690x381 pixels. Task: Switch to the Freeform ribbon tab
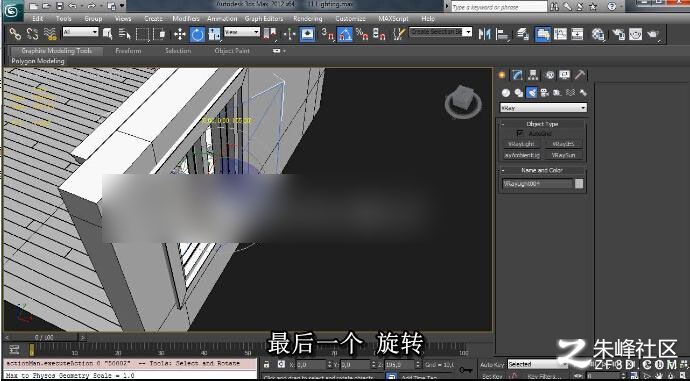[128, 51]
